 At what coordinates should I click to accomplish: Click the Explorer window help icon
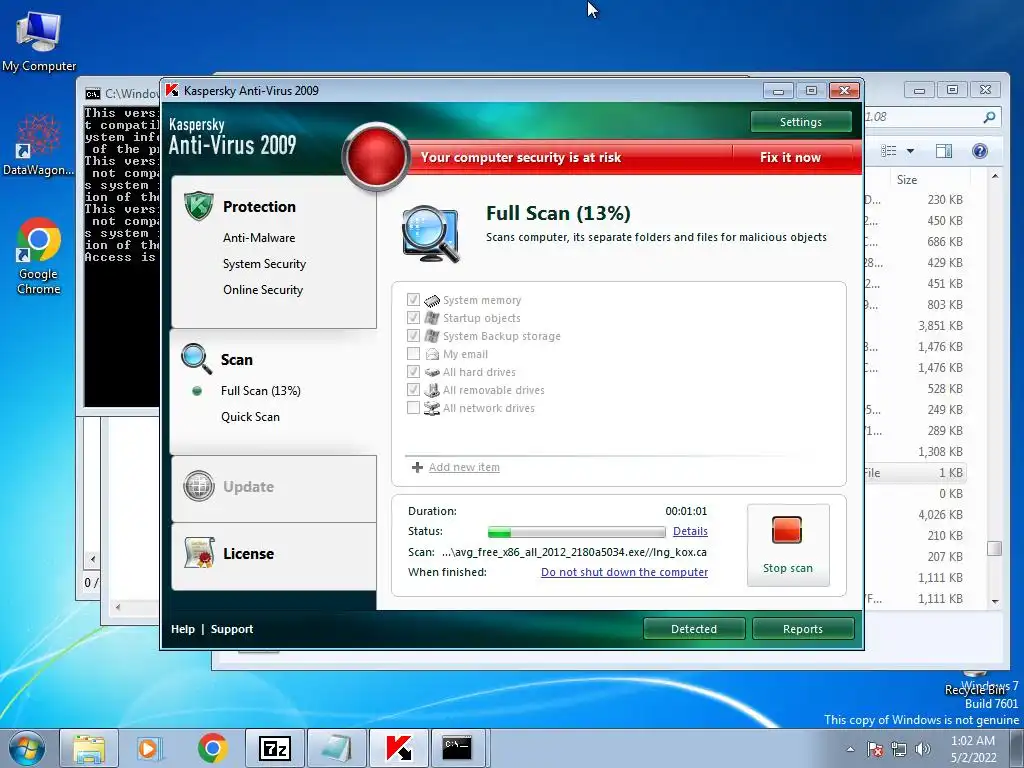(980, 151)
